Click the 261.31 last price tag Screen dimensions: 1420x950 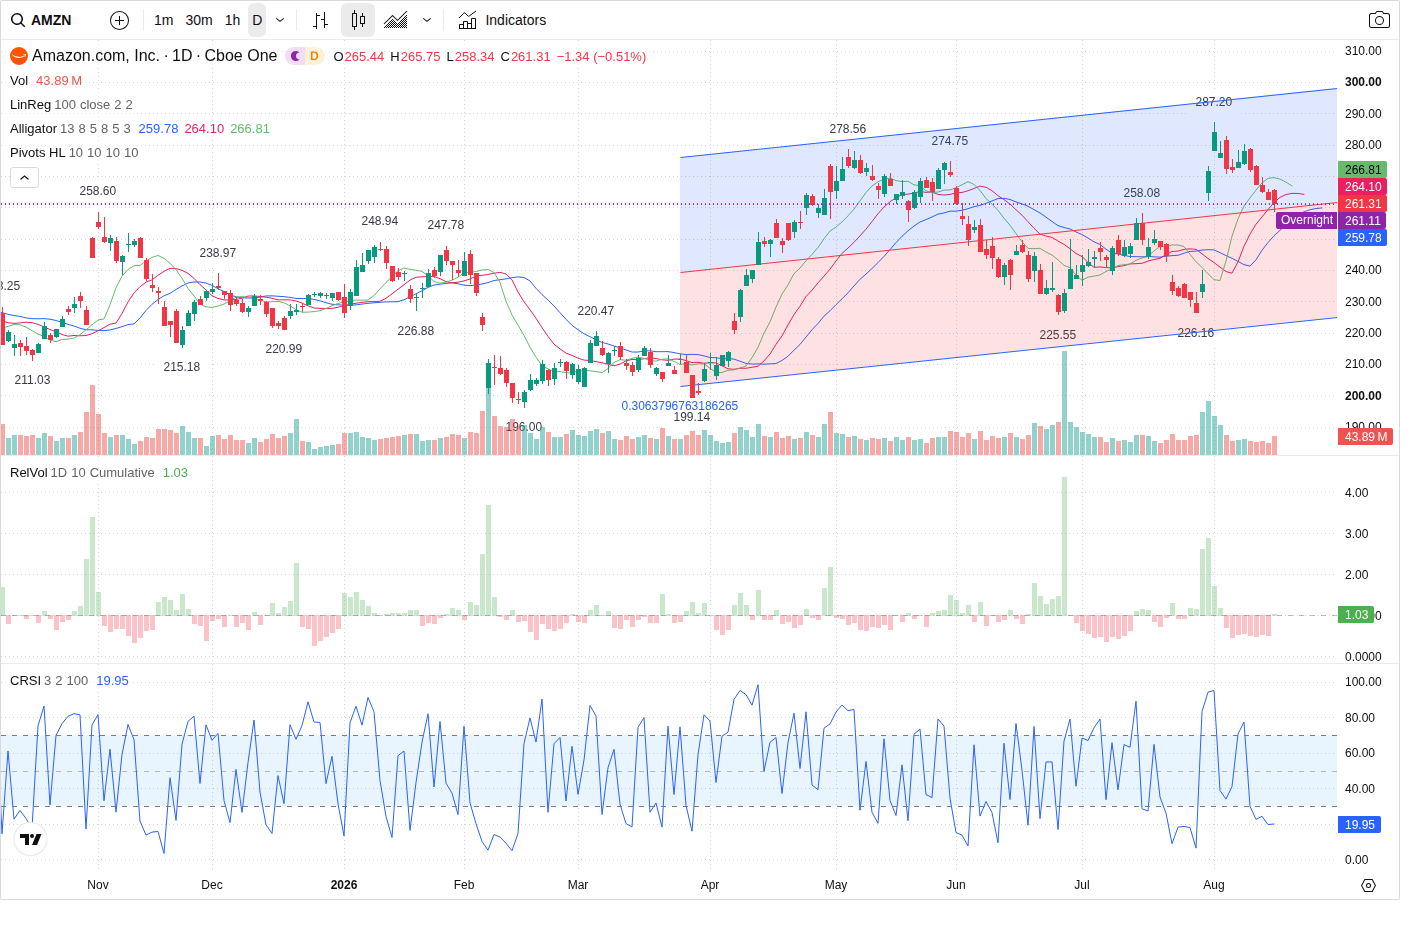(x=1362, y=204)
